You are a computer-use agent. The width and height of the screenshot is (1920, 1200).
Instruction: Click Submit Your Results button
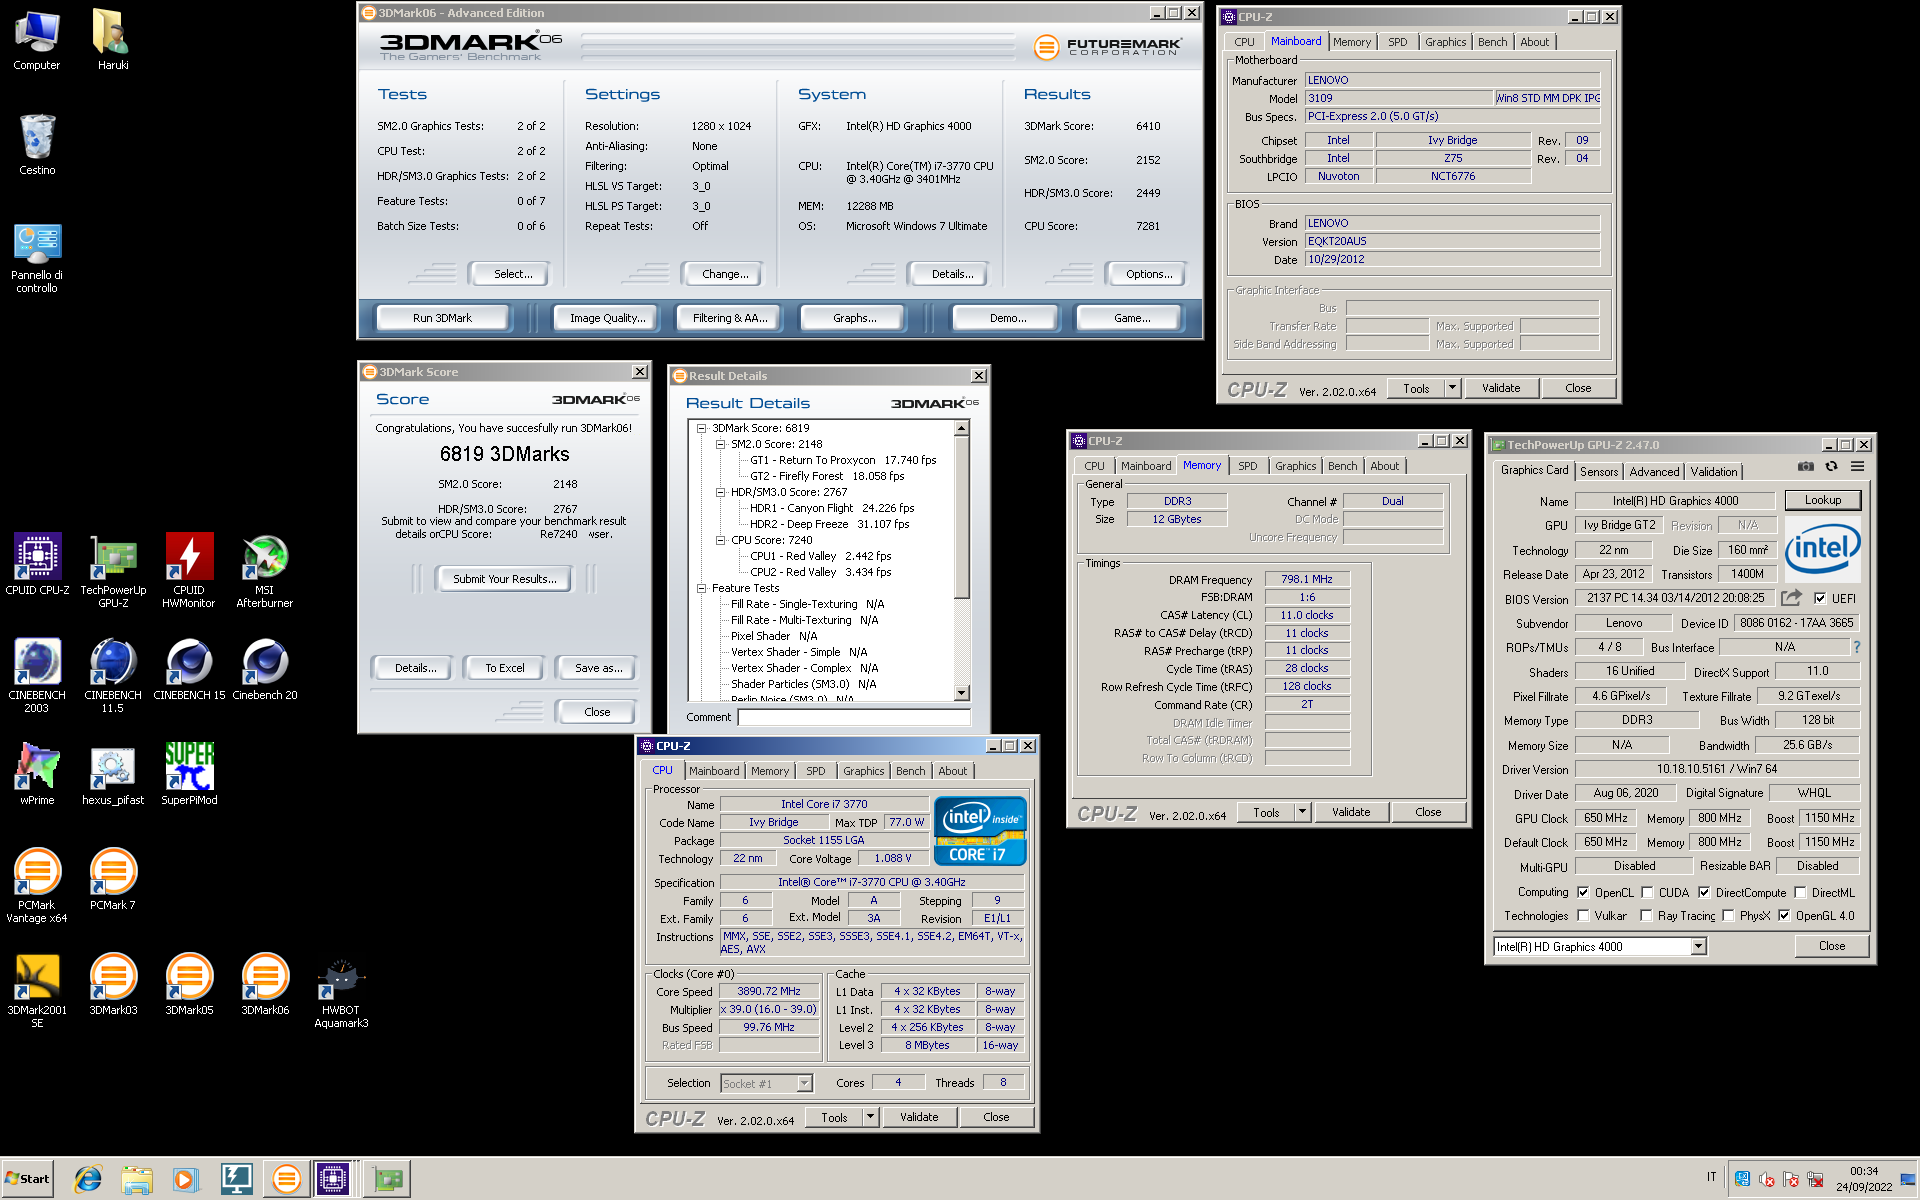[x=504, y=579]
